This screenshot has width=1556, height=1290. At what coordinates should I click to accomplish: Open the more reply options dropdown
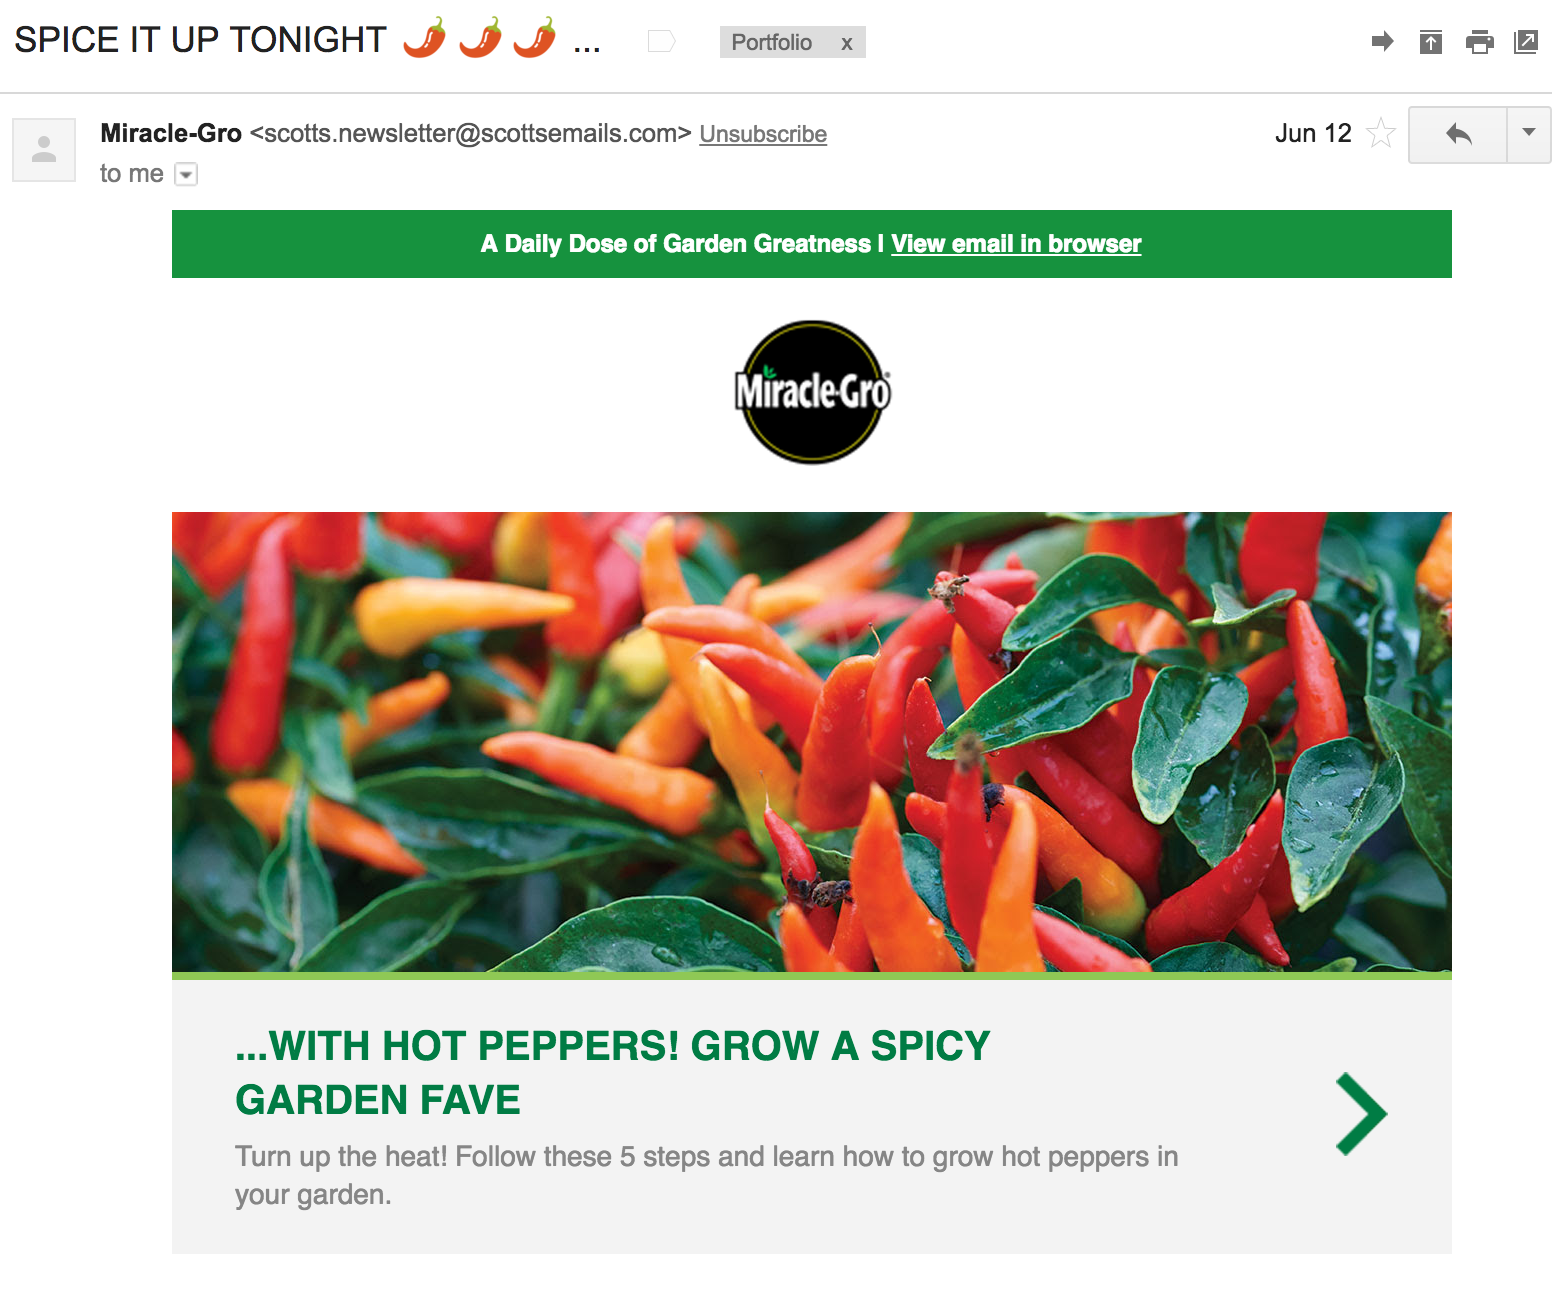[1528, 134]
